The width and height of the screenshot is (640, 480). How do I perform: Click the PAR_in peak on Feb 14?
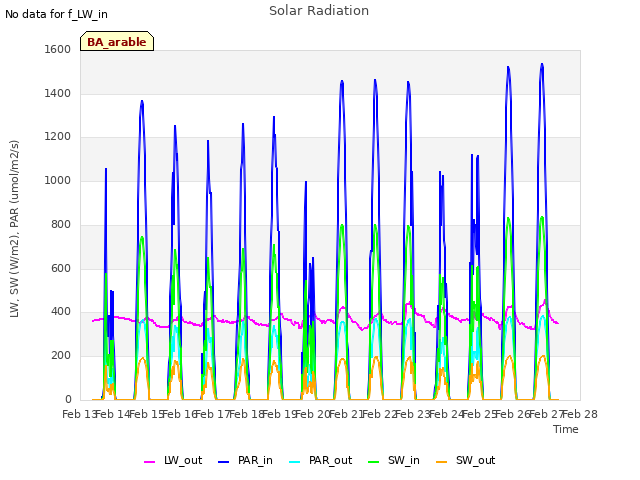point(142,101)
